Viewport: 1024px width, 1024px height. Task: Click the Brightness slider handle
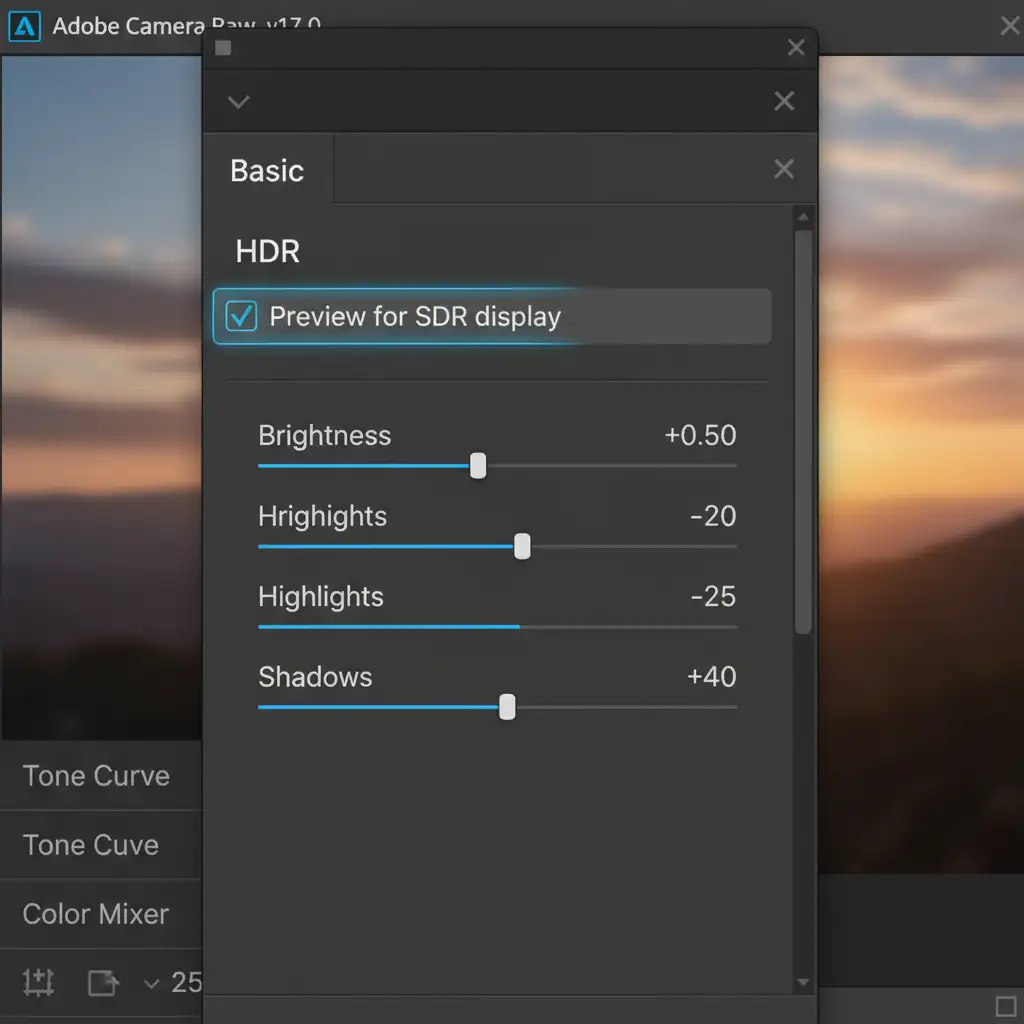pos(478,466)
